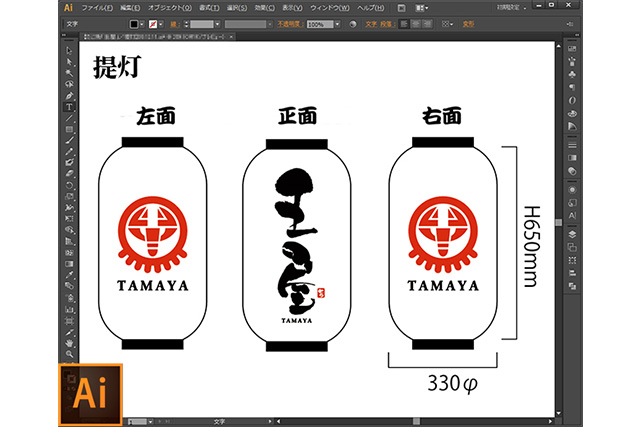Select the Eyedropper tool
The height and width of the screenshot is (427, 640).
(69, 275)
